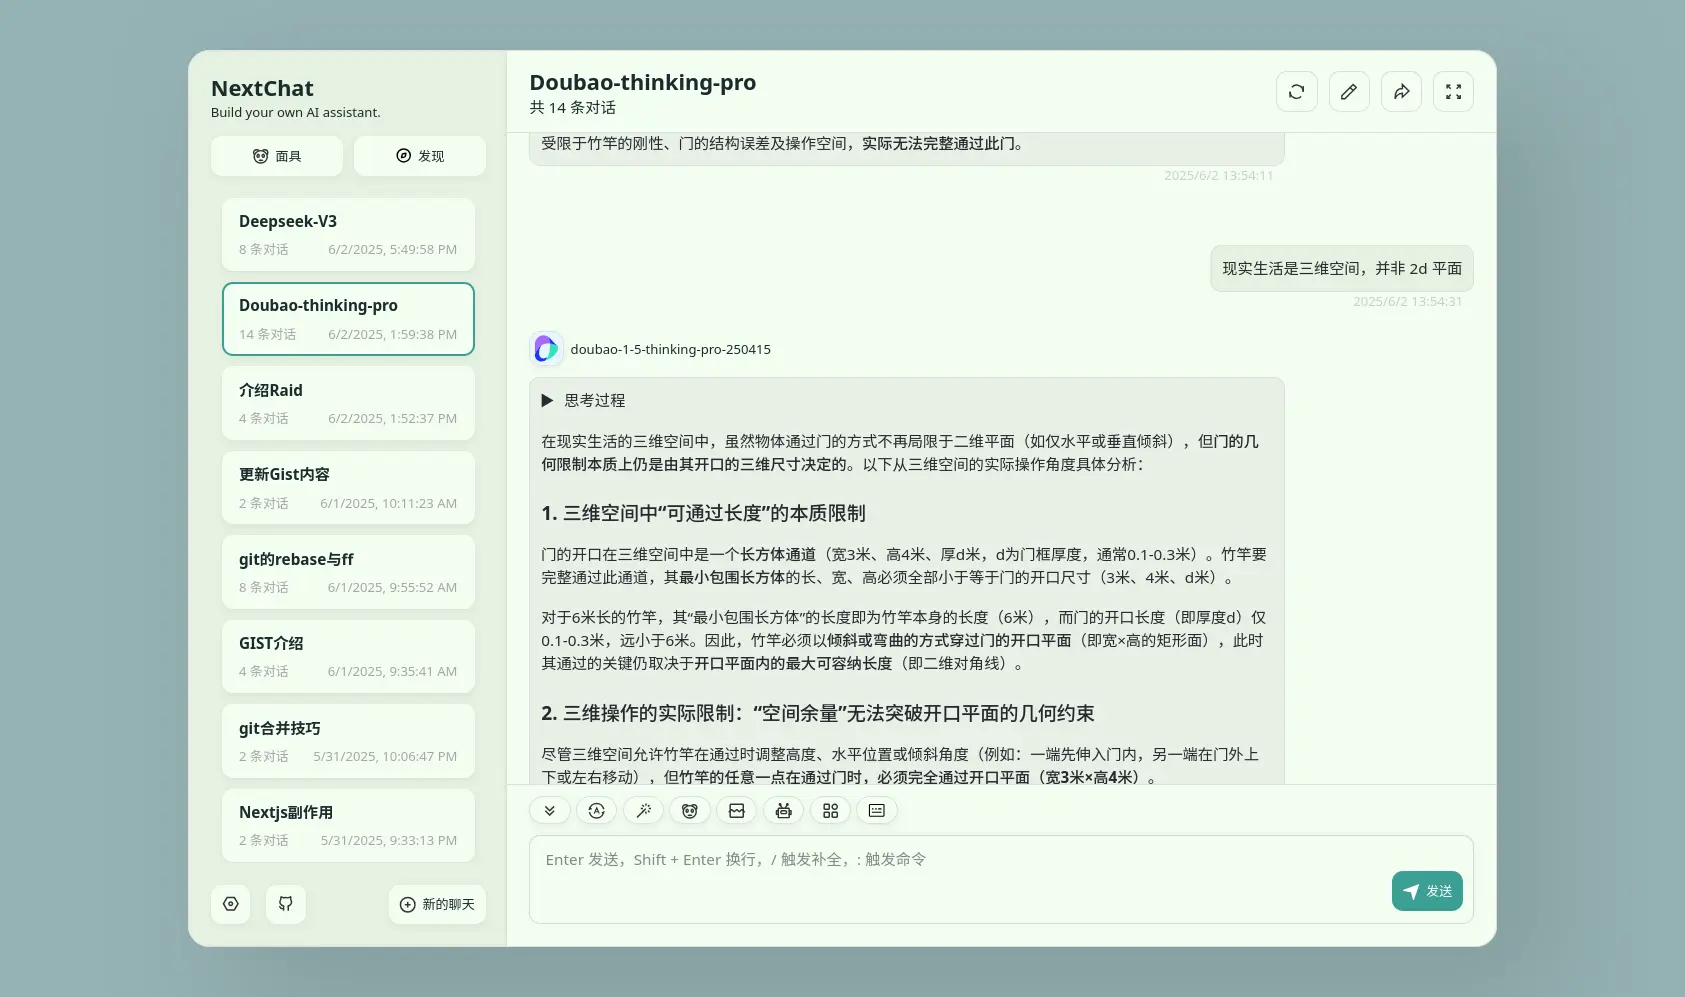Click the timestamp 2025/6/2 13:54:31
Screen dimensions: 1685x997
coord(1407,302)
